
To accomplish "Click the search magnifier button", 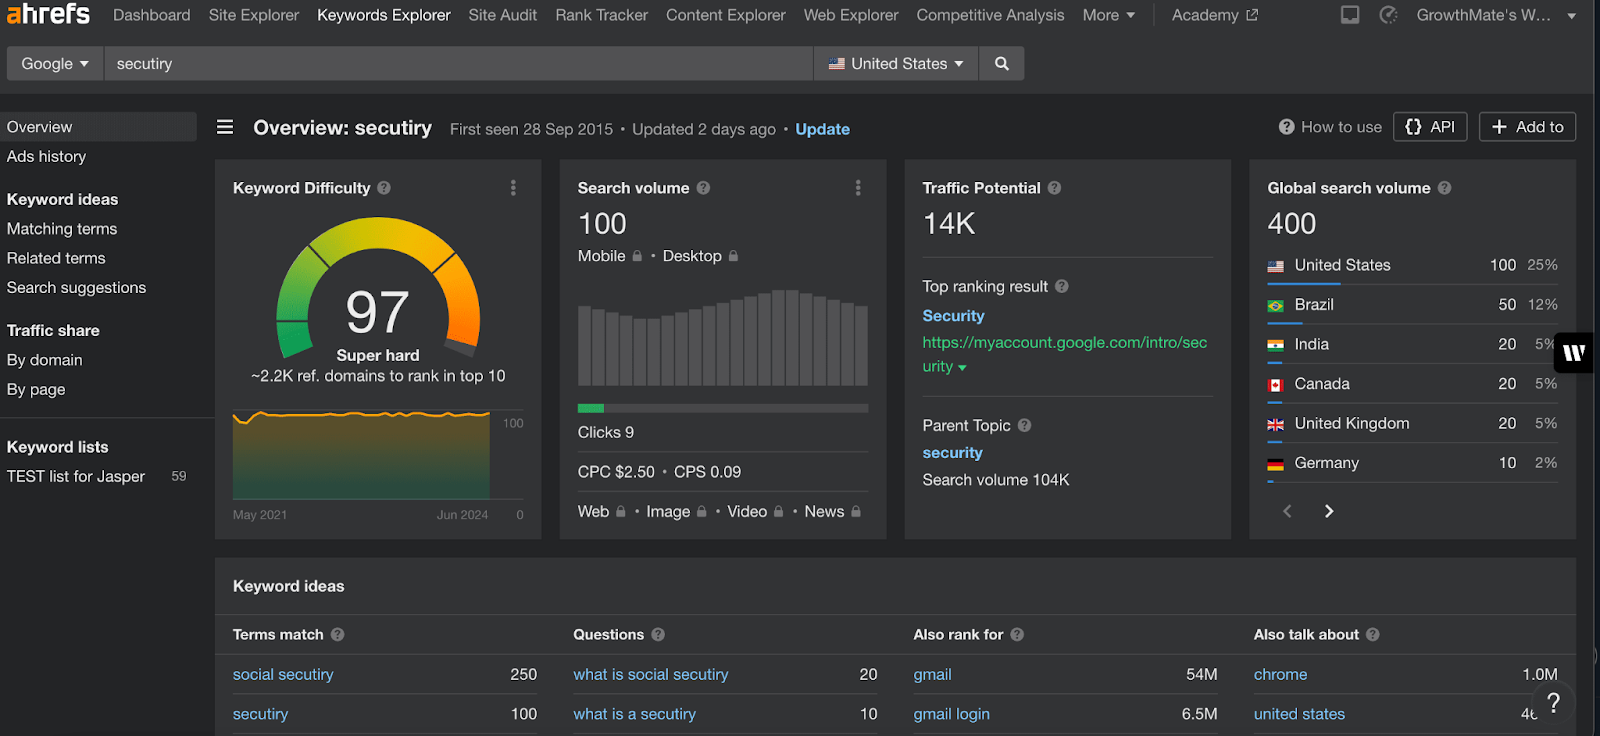I will tap(1001, 64).
